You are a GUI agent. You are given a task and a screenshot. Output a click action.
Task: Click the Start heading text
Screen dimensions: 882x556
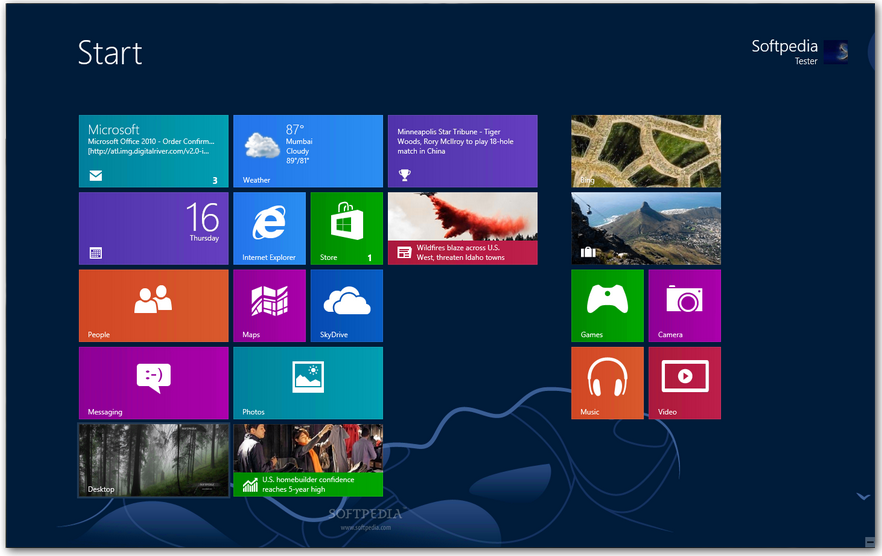(110, 53)
